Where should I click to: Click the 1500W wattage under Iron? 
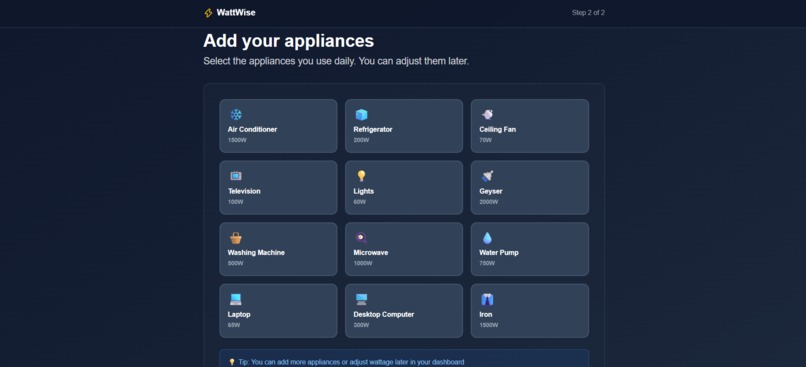tap(489, 325)
